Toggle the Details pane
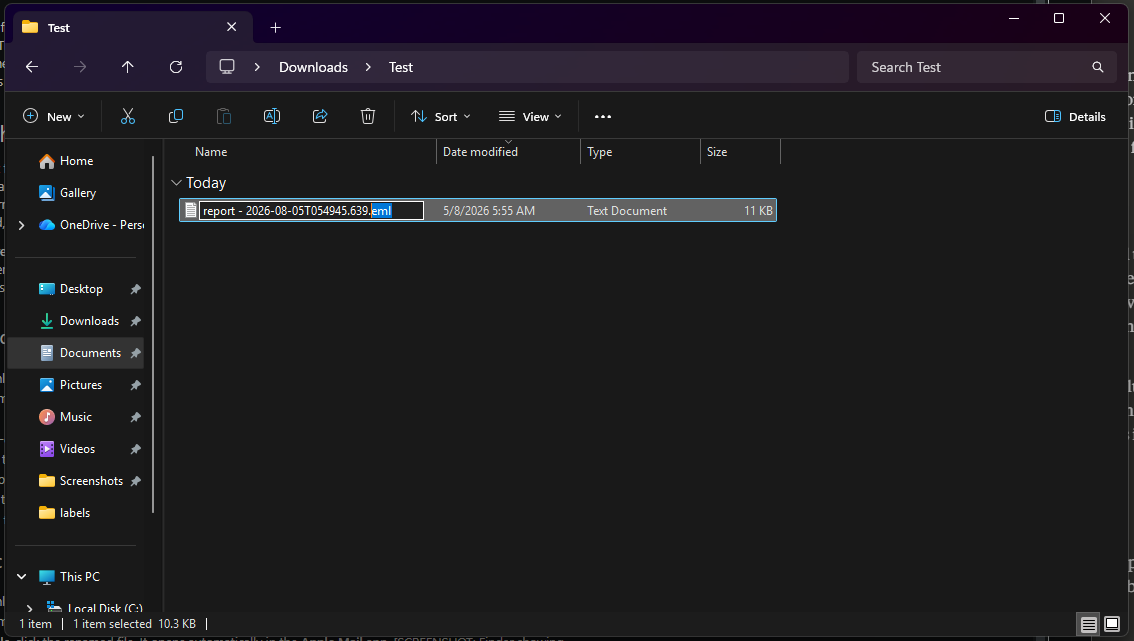Viewport: 1134px width, 641px height. coord(1075,116)
